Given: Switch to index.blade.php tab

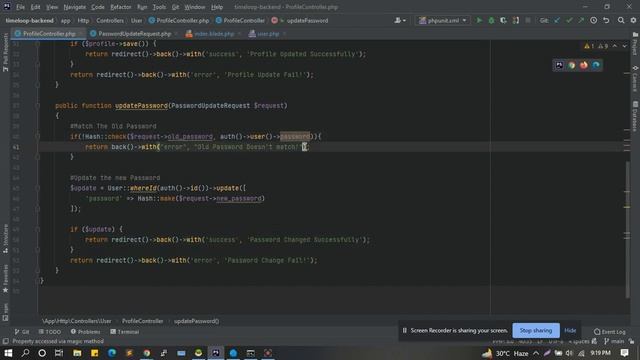Looking at the screenshot, I should tap(214, 34).
